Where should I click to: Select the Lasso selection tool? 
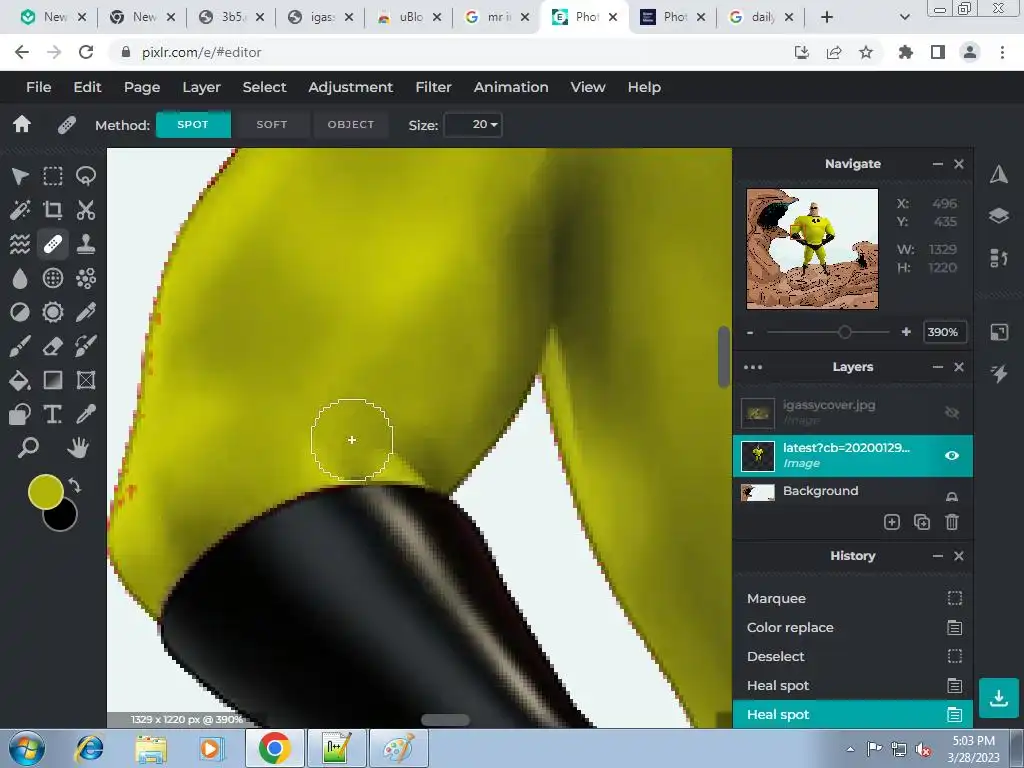point(86,176)
